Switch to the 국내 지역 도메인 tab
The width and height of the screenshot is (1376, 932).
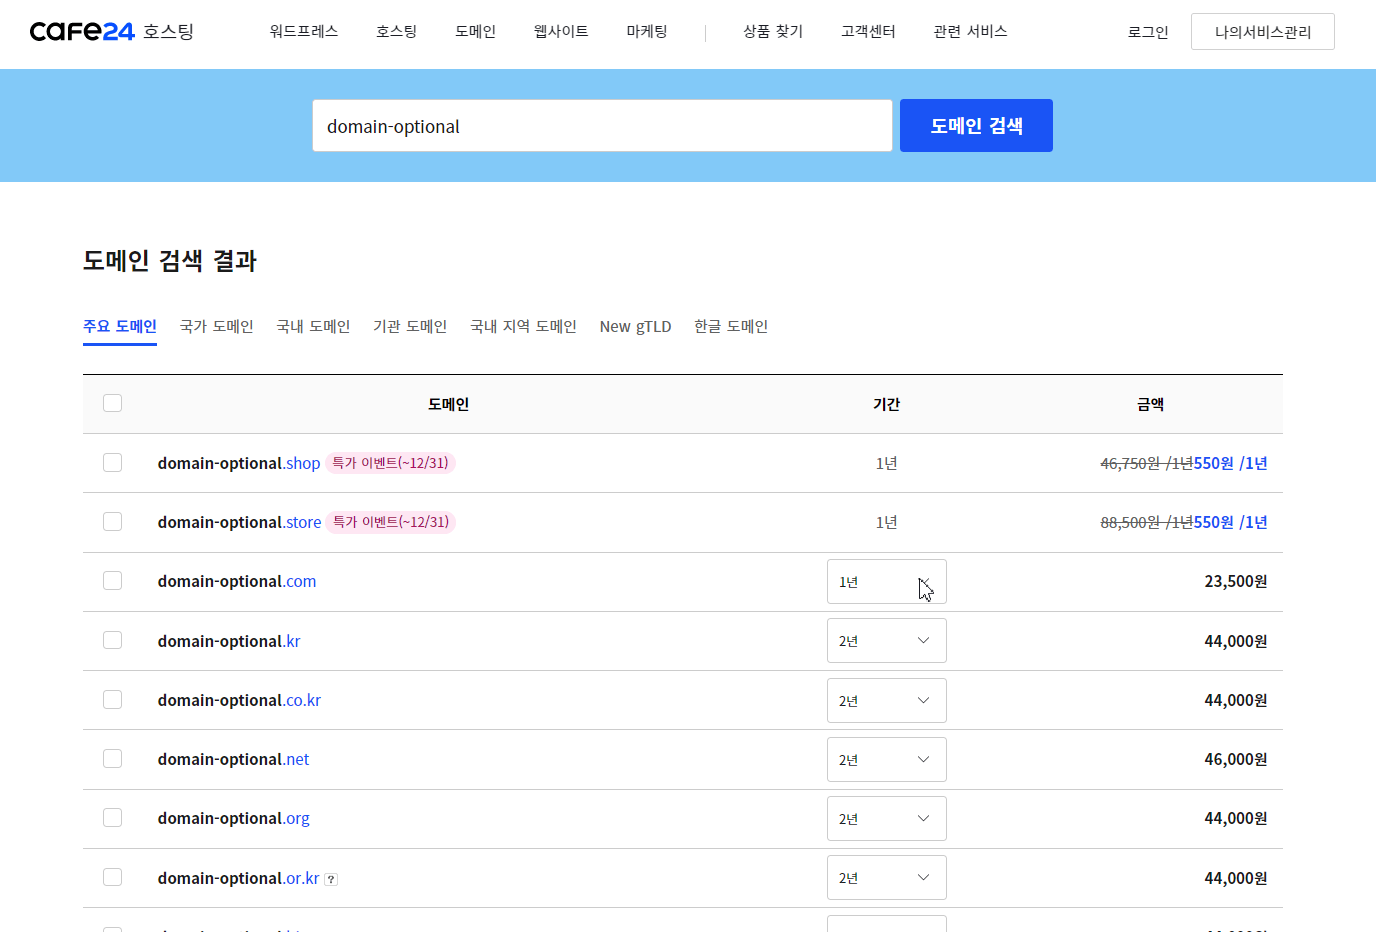coord(523,327)
